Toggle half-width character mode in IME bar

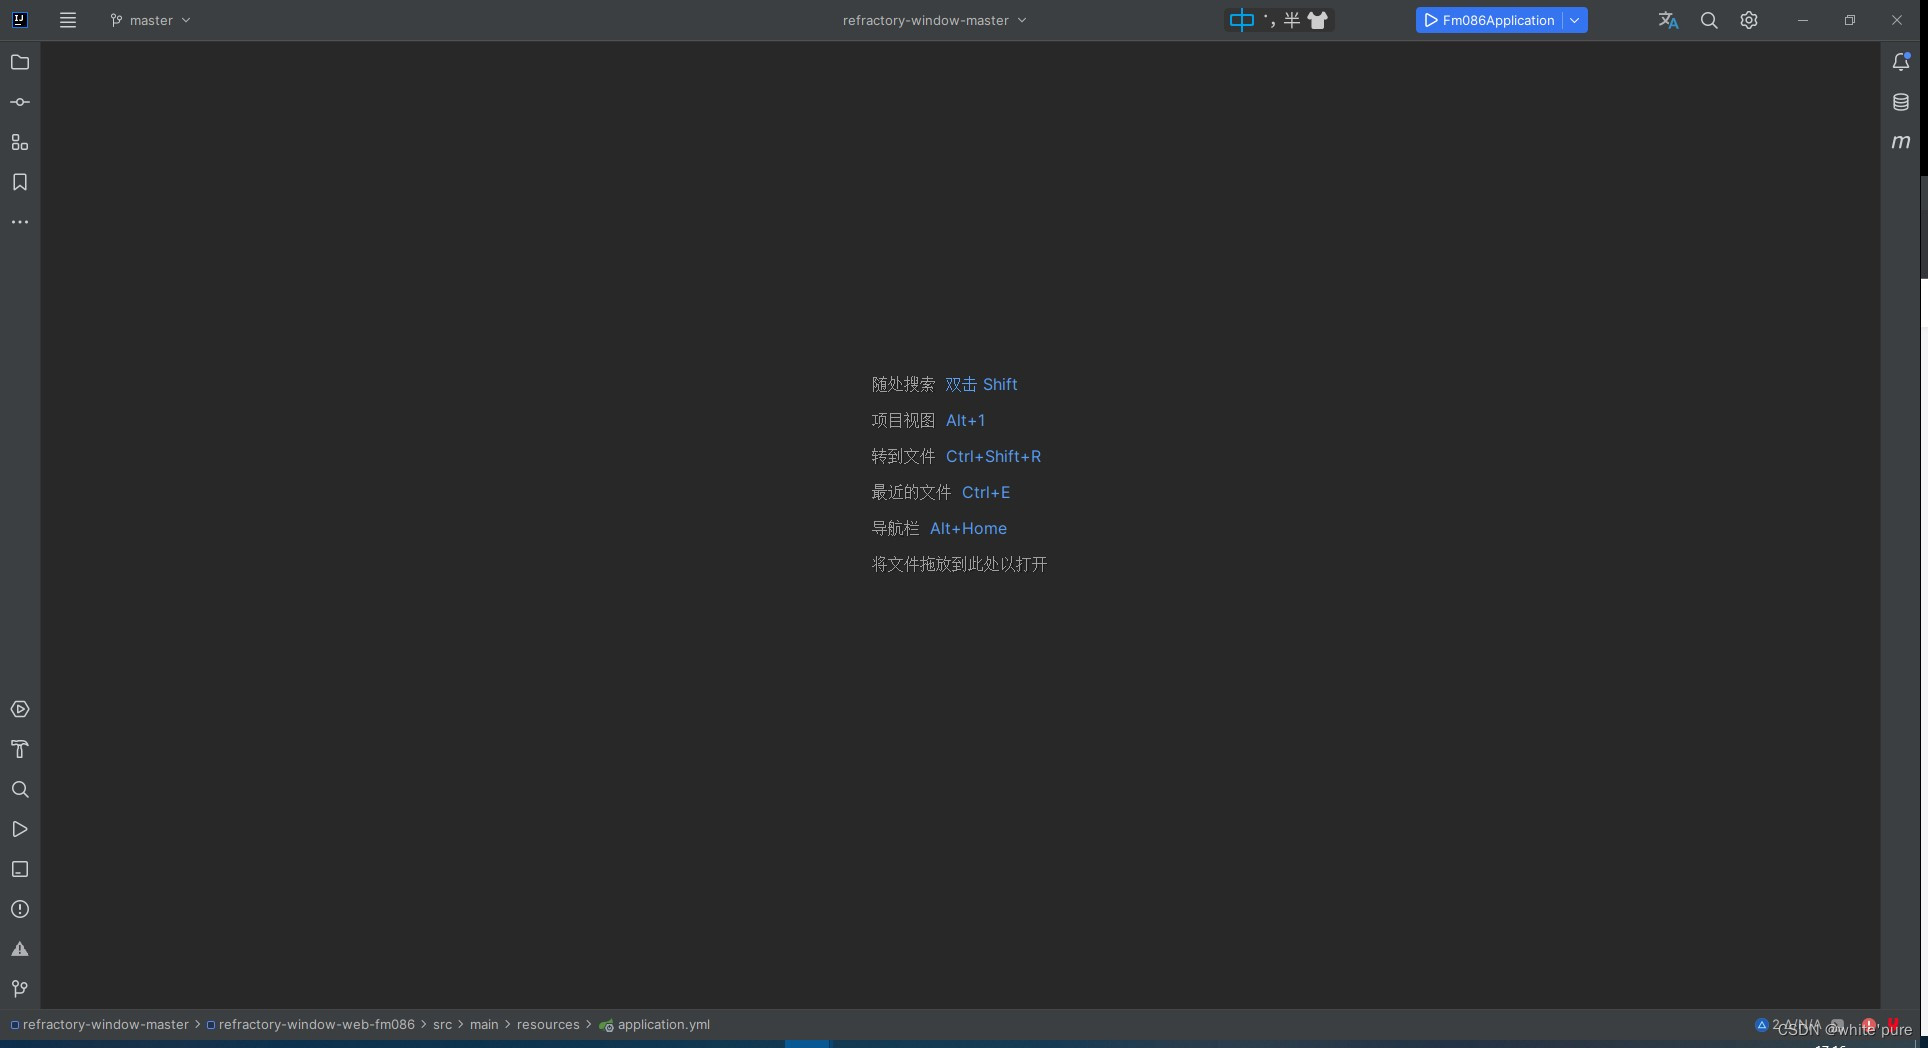(1292, 20)
